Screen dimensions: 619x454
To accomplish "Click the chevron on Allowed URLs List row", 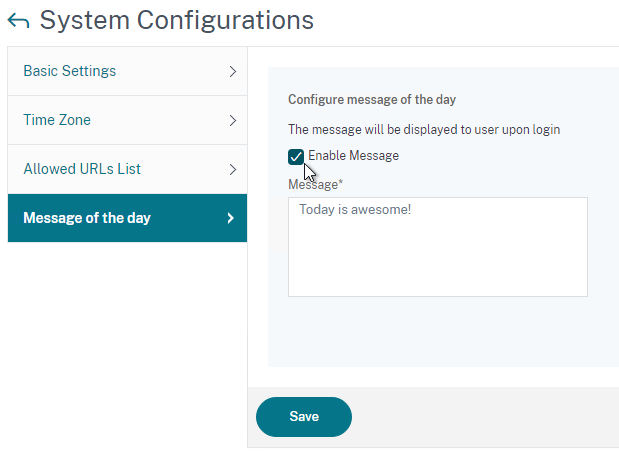I will click(x=233, y=169).
